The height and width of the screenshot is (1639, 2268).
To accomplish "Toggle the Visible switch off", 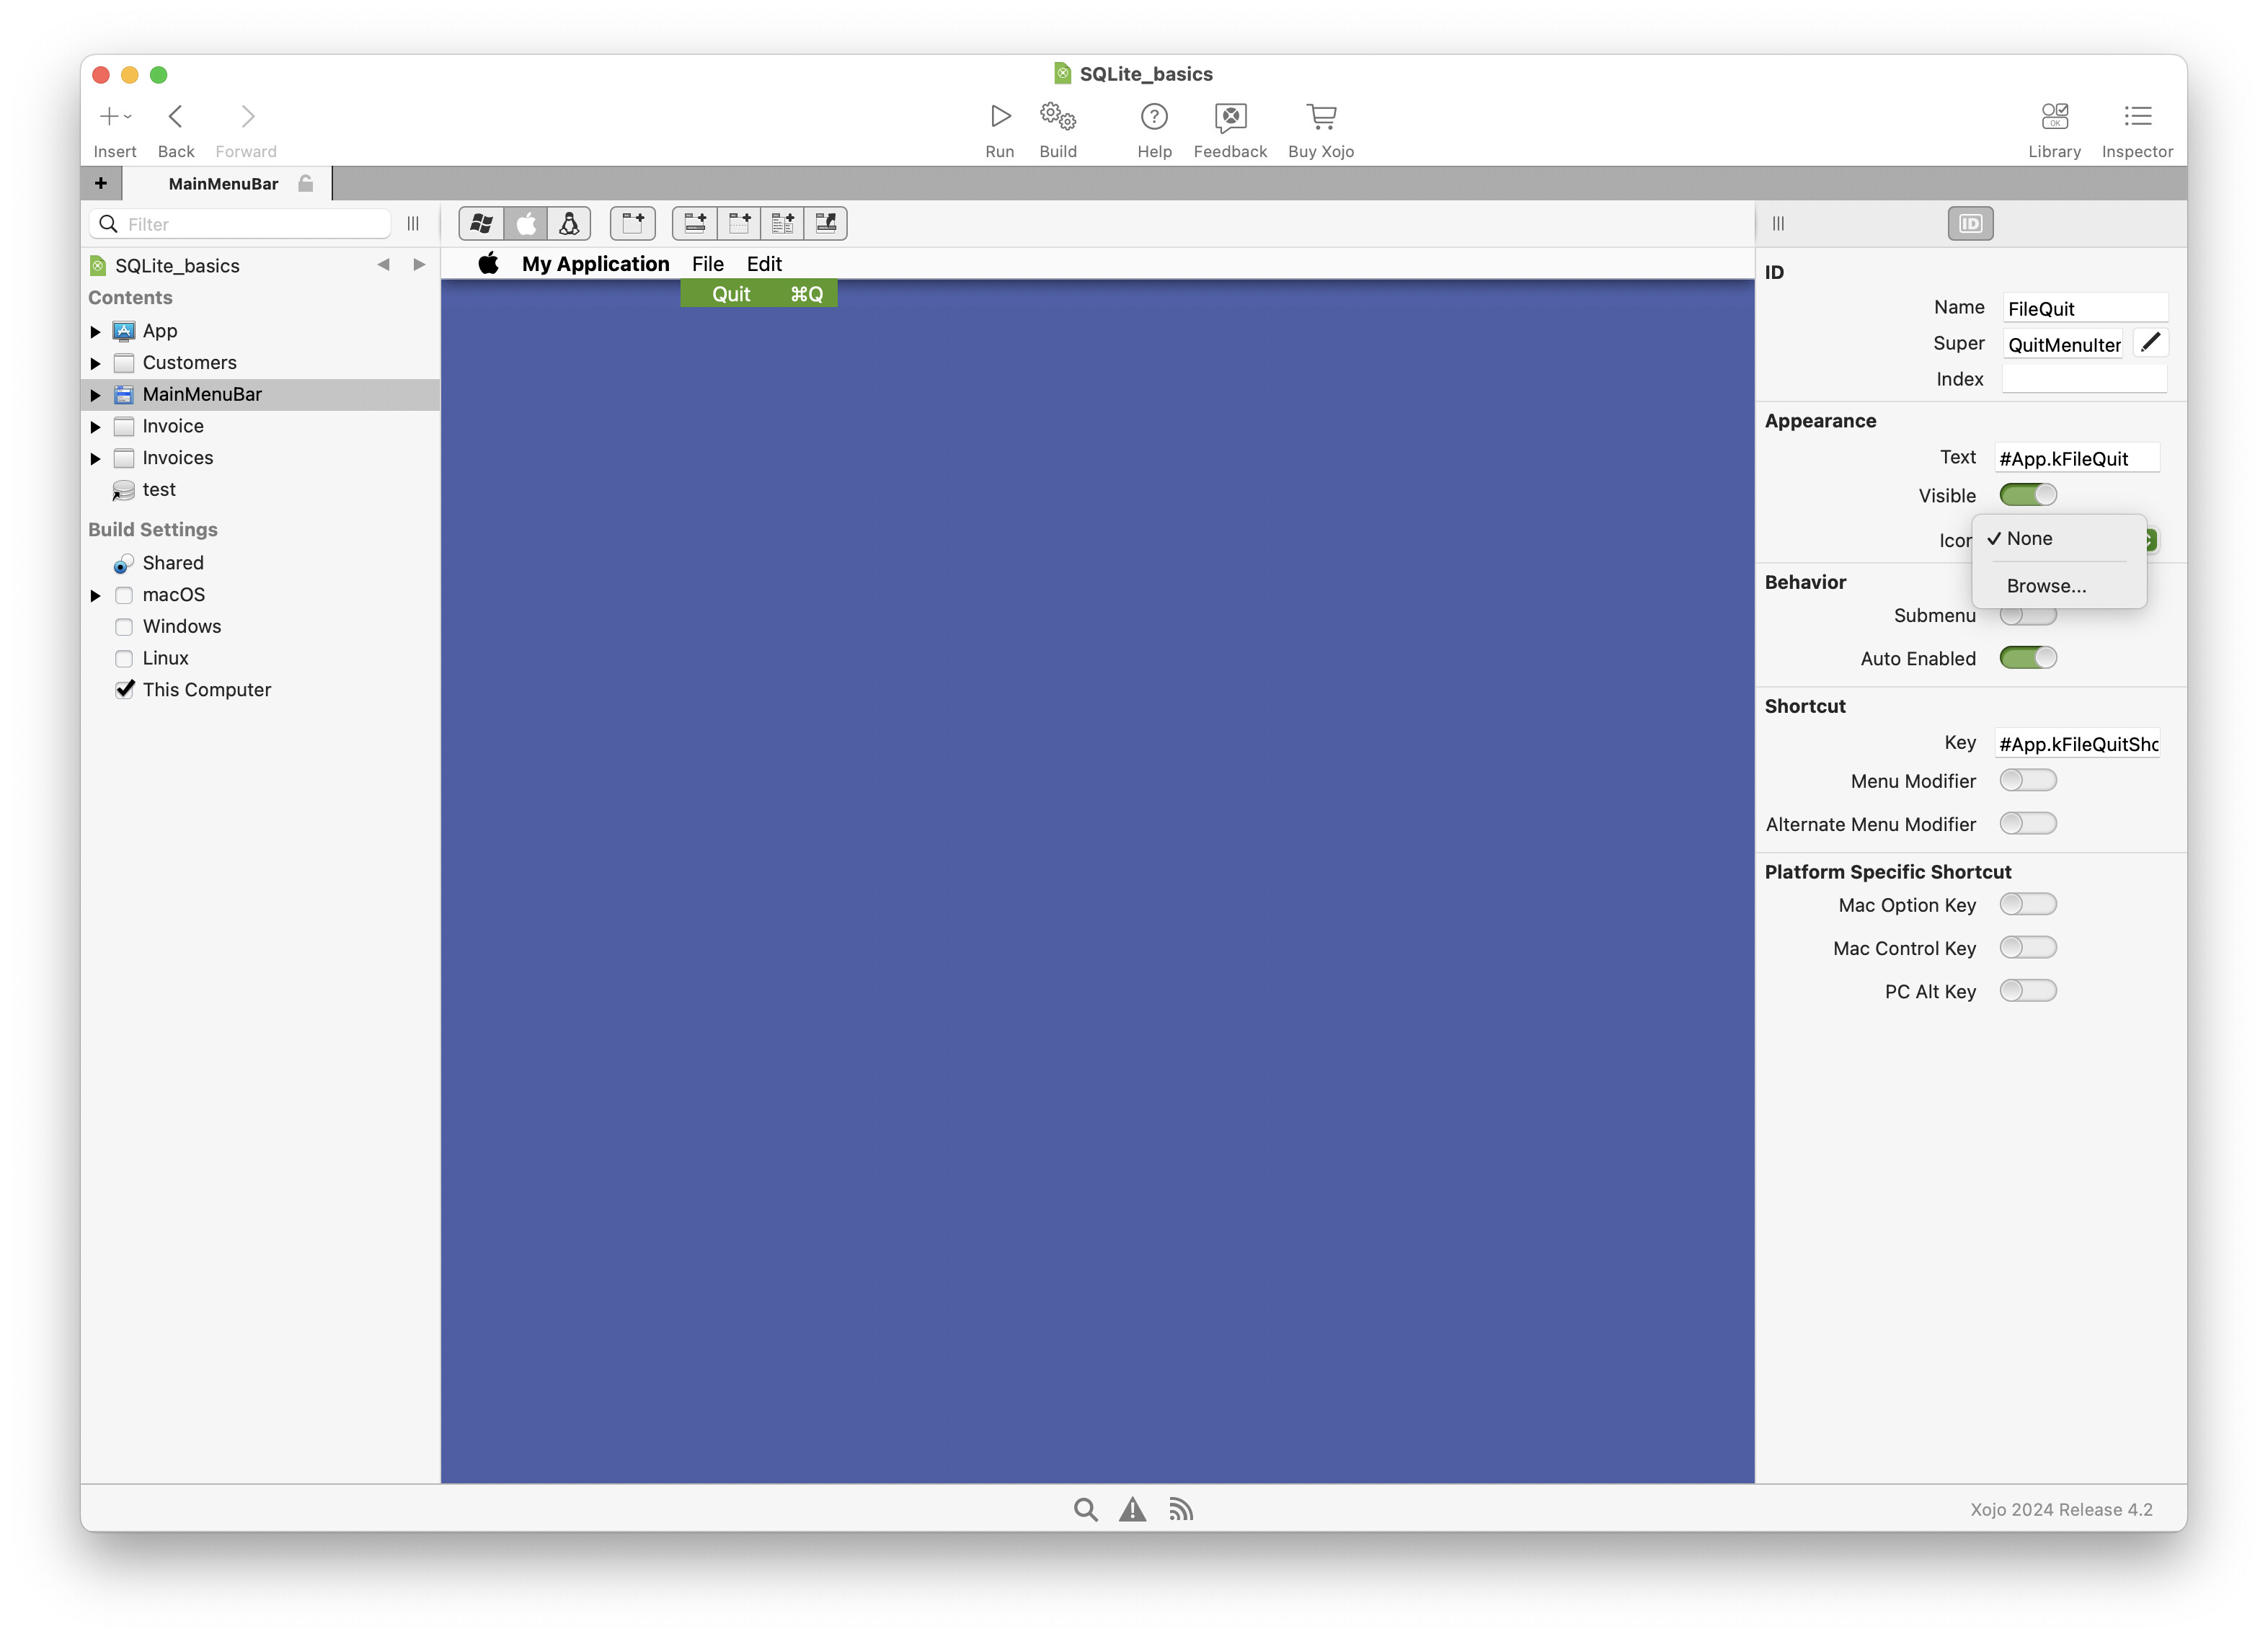I will point(2027,494).
